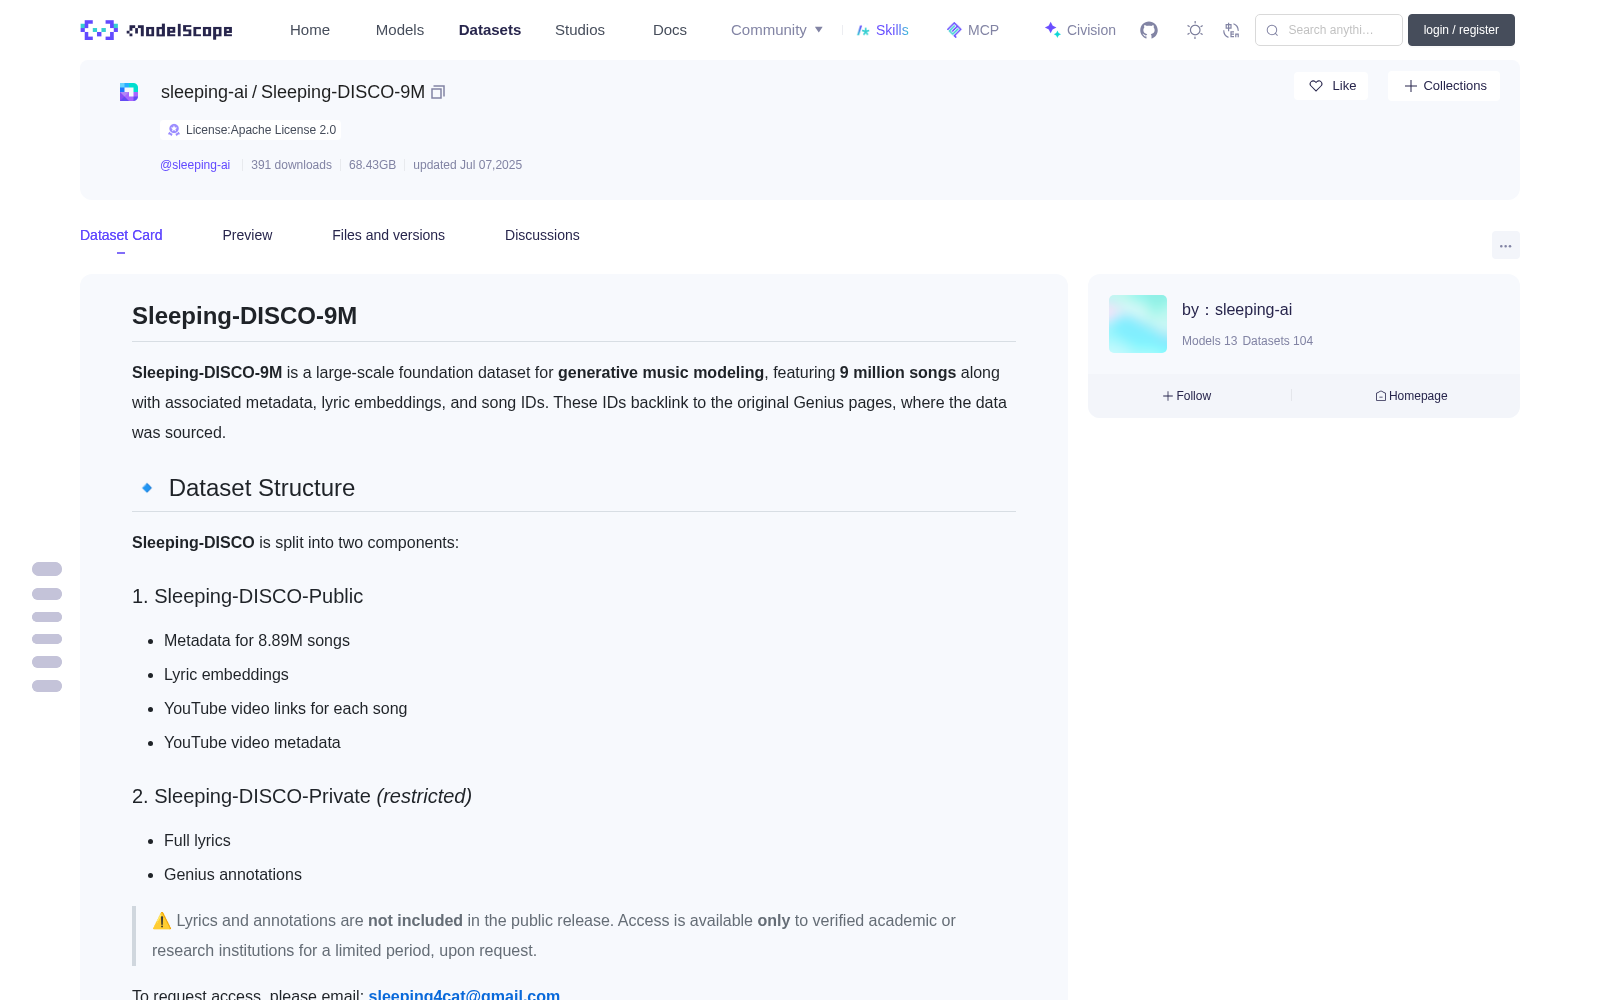This screenshot has height=1000, width=1600.
Task: Go to Home in the top navigation
Action: [310, 30]
